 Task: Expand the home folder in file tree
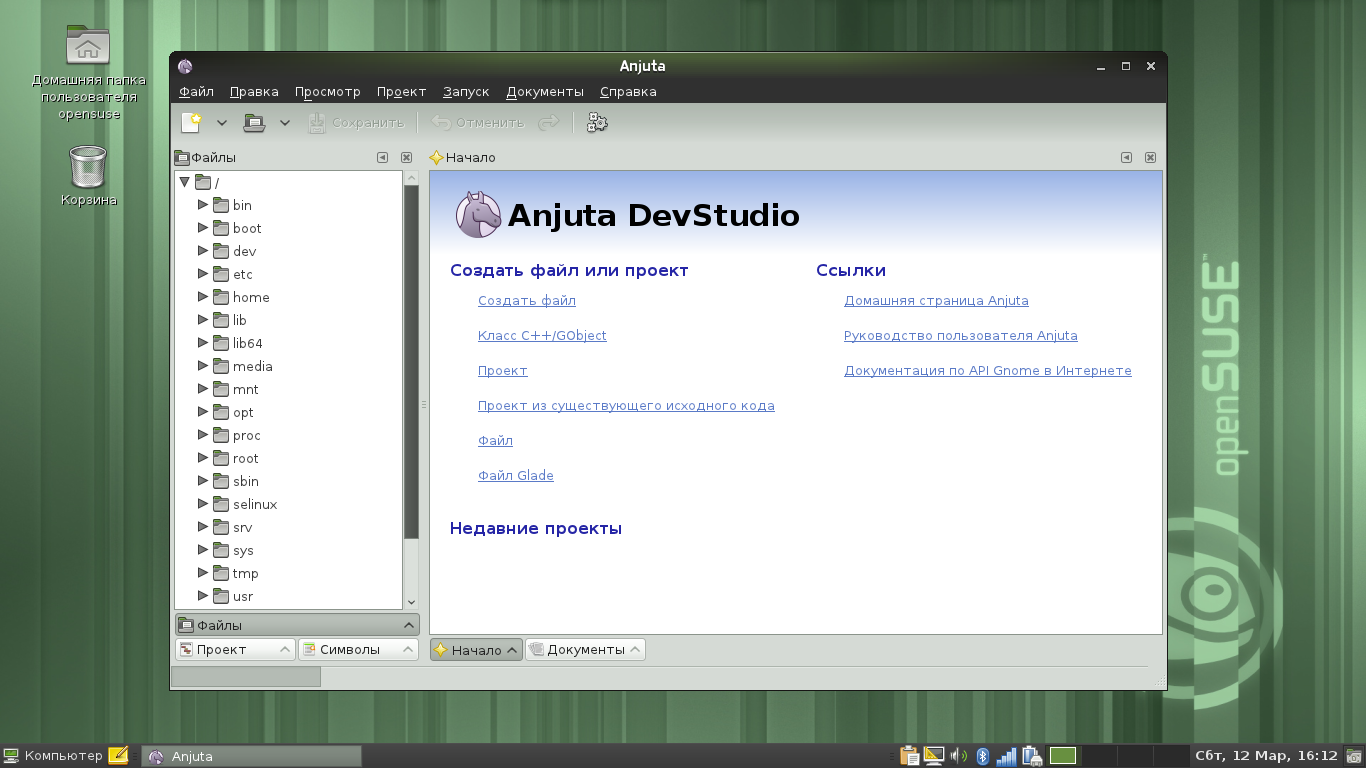click(203, 297)
